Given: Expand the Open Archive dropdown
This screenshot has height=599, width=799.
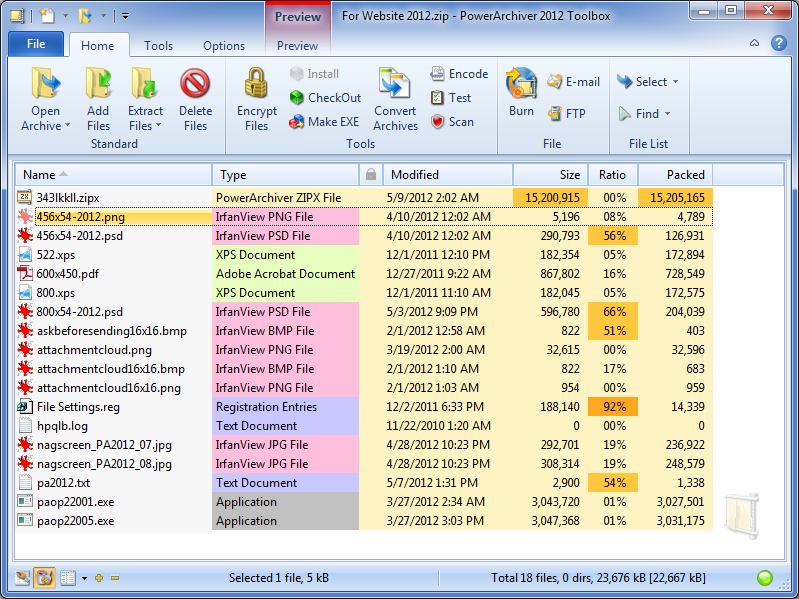Looking at the screenshot, I should (x=67, y=126).
